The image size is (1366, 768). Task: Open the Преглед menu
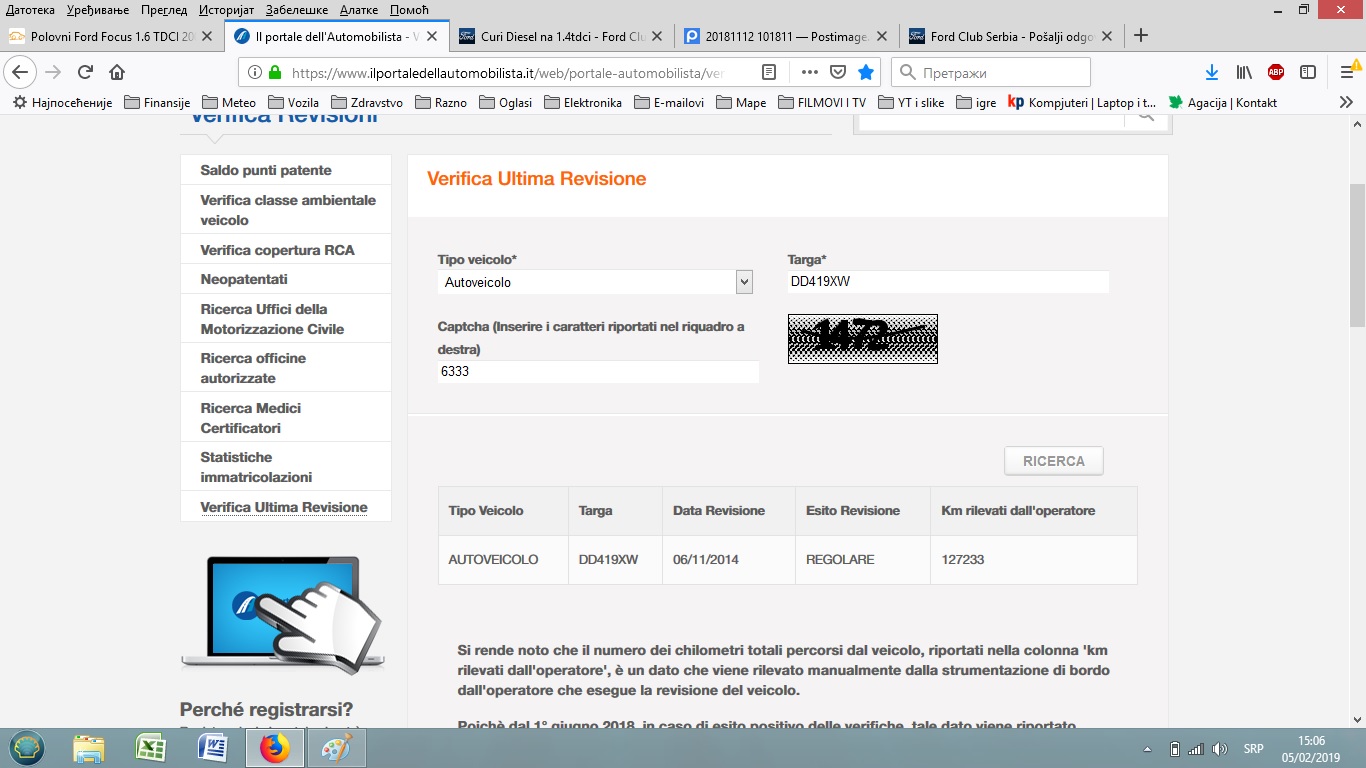[164, 9]
